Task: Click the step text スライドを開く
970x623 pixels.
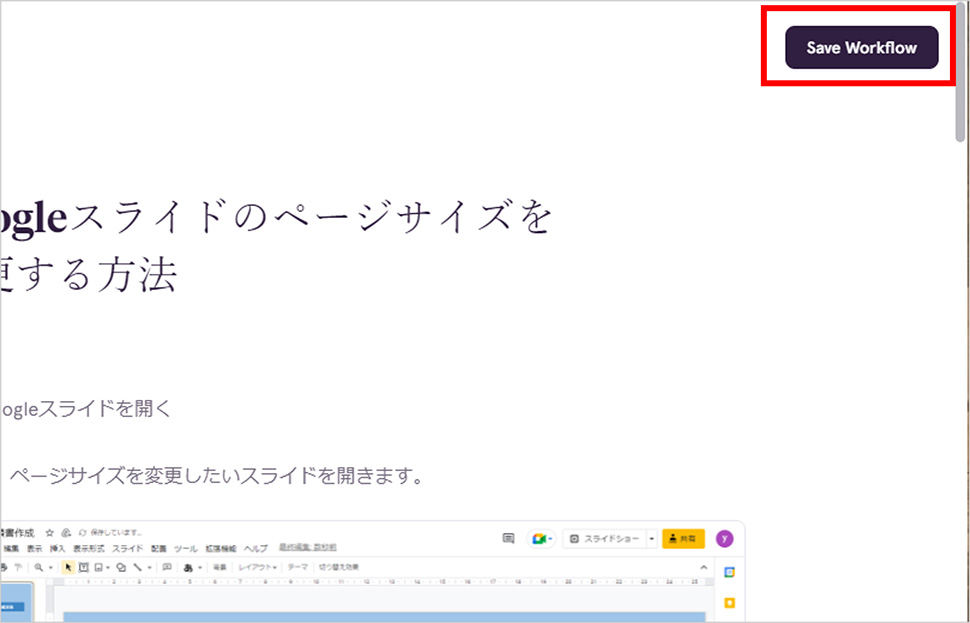Action: [105, 409]
